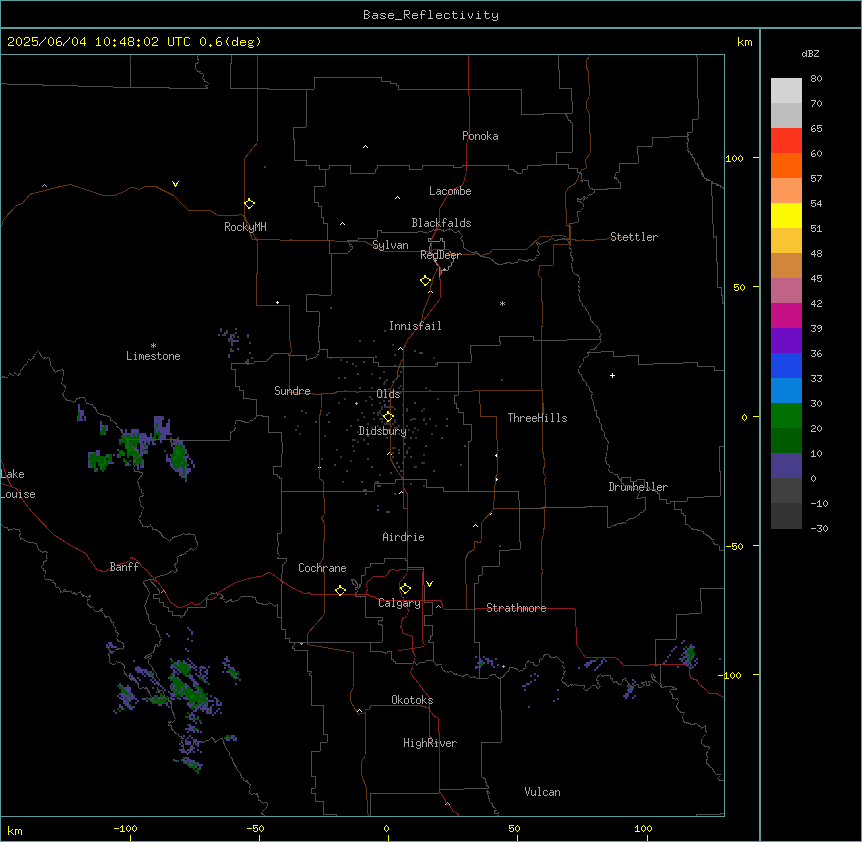The image size is (862, 842).
Task: Click the small green echo at far right near -100
Action: (689, 656)
